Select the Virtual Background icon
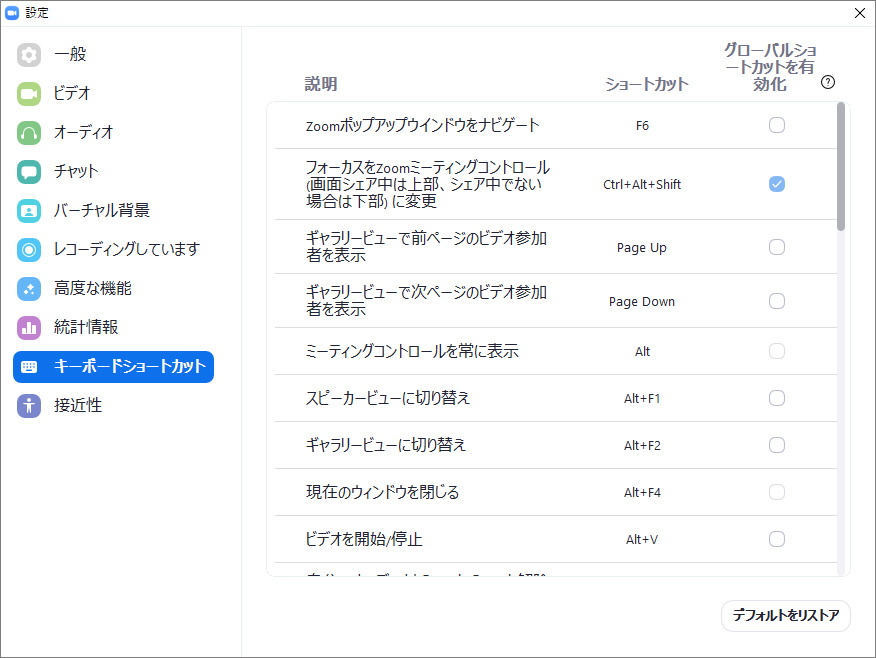 coord(29,211)
